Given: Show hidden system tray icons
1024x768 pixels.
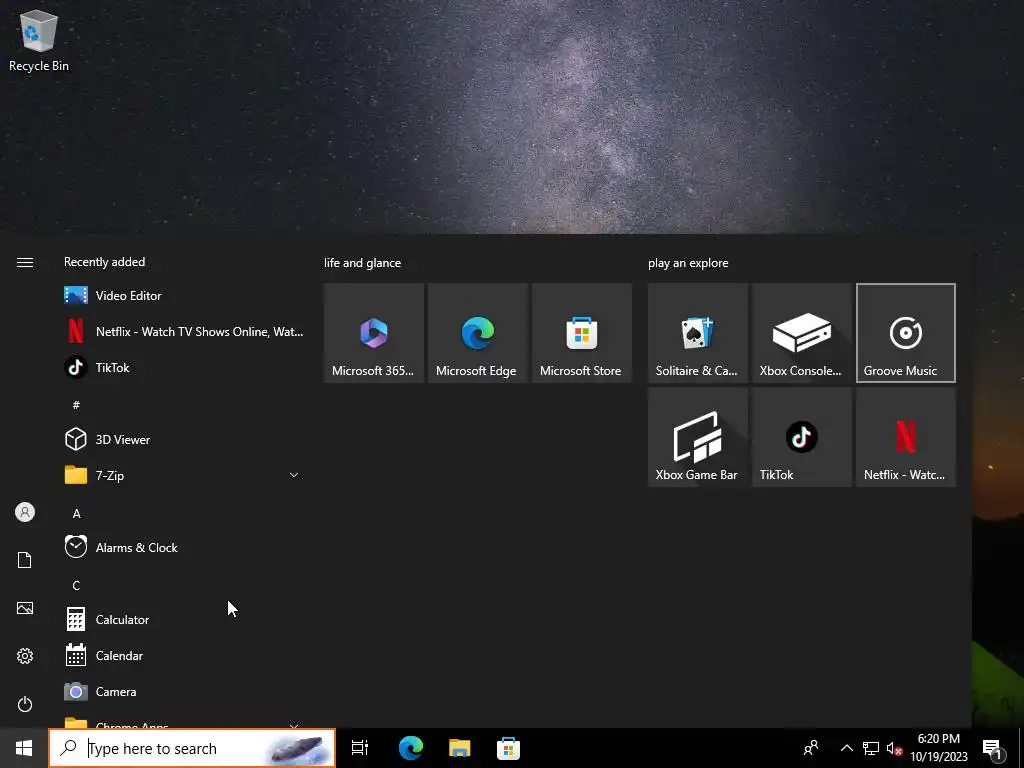Looking at the screenshot, I should 846,748.
